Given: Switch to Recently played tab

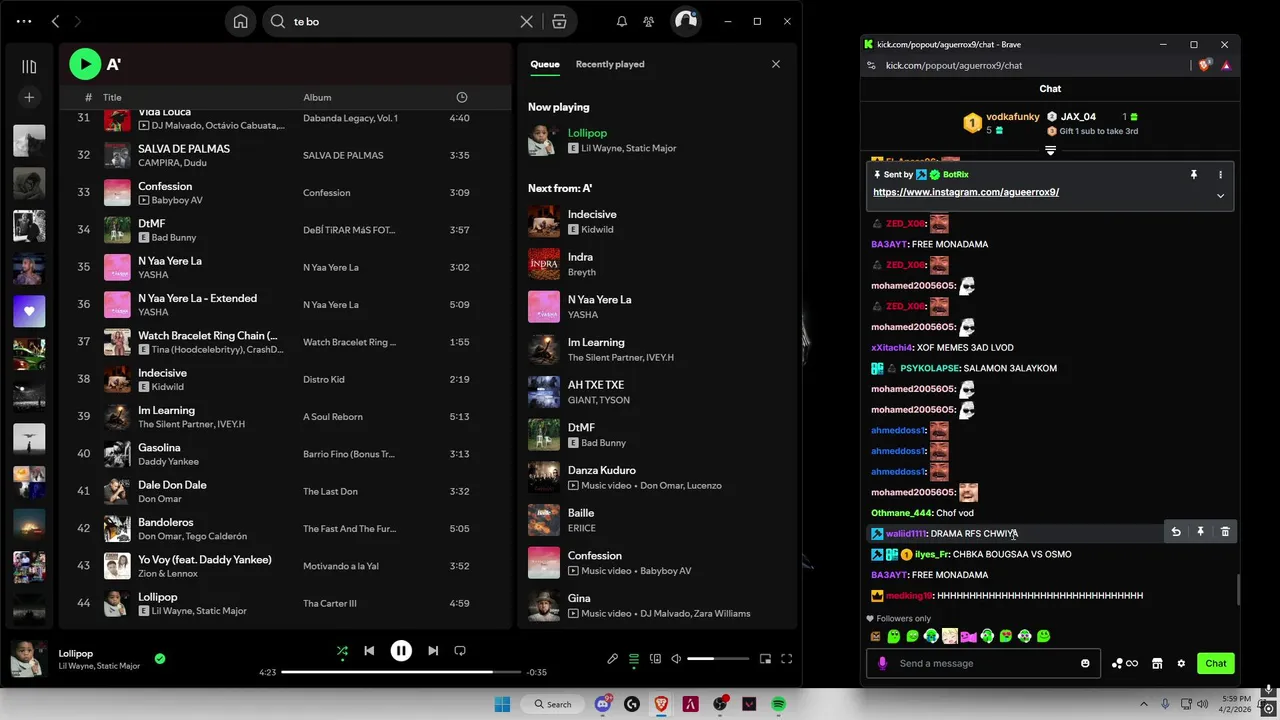Looking at the screenshot, I should 610,64.
